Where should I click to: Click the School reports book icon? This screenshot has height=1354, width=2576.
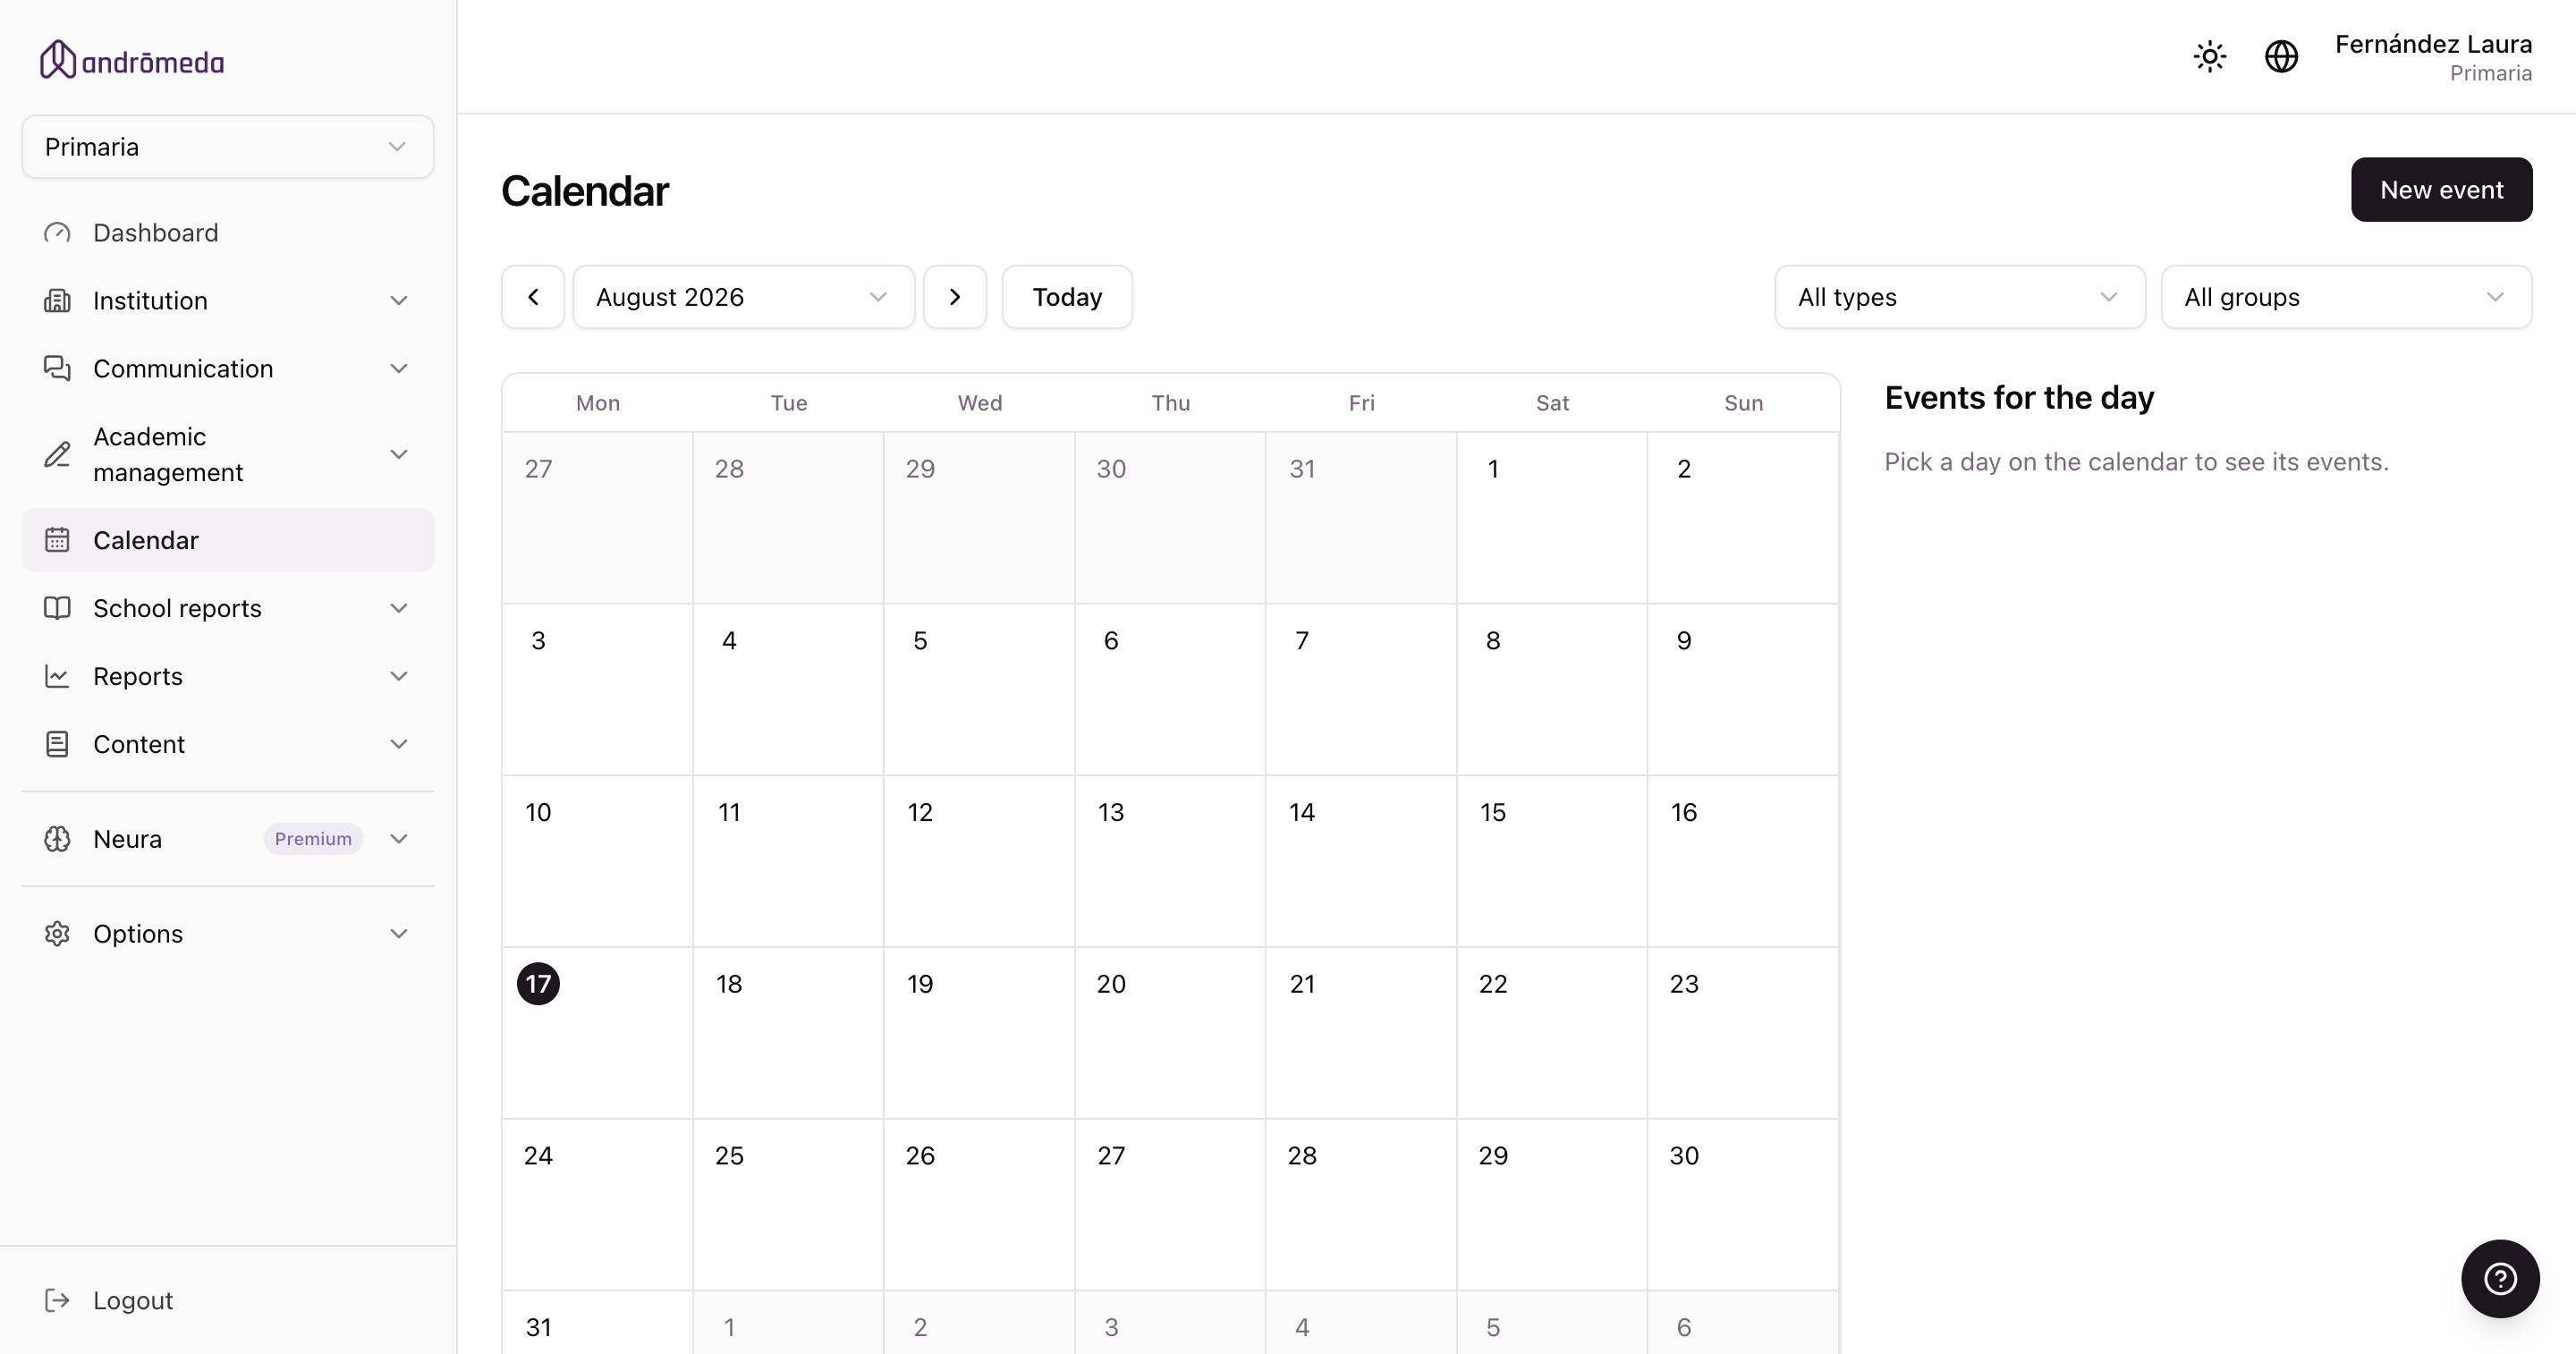[x=57, y=608]
